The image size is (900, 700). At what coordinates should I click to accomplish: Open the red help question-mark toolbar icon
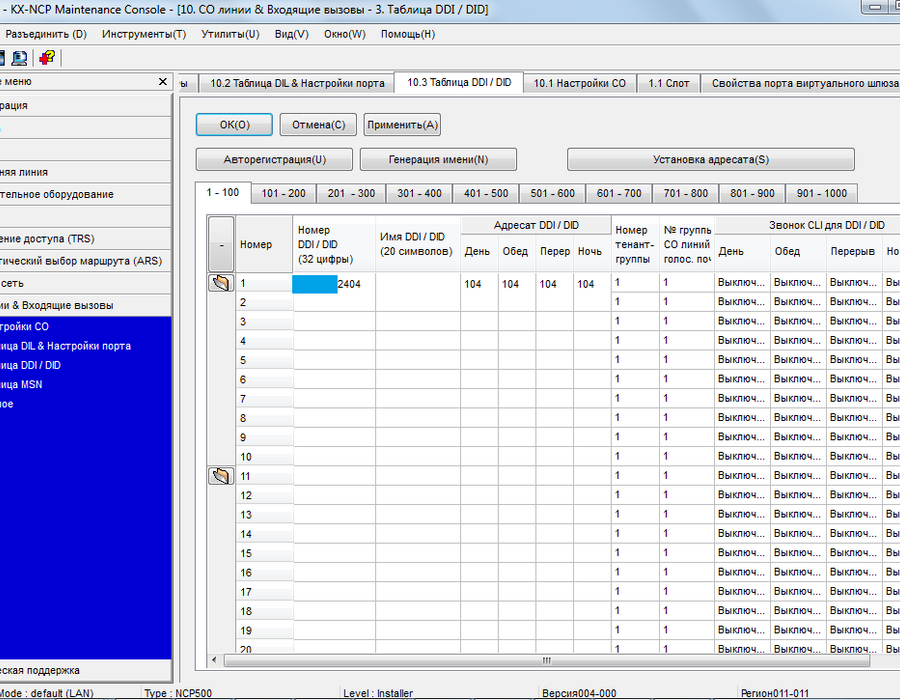coord(46,58)
